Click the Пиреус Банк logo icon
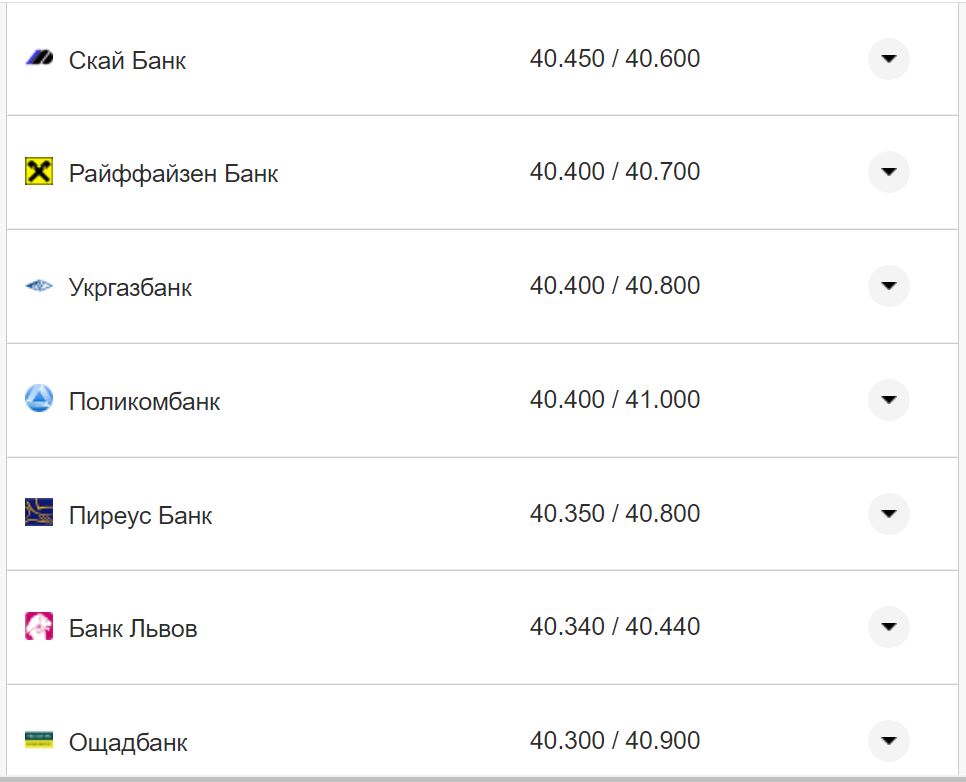This screenshot has width=966, height=782. pos(39,513)
